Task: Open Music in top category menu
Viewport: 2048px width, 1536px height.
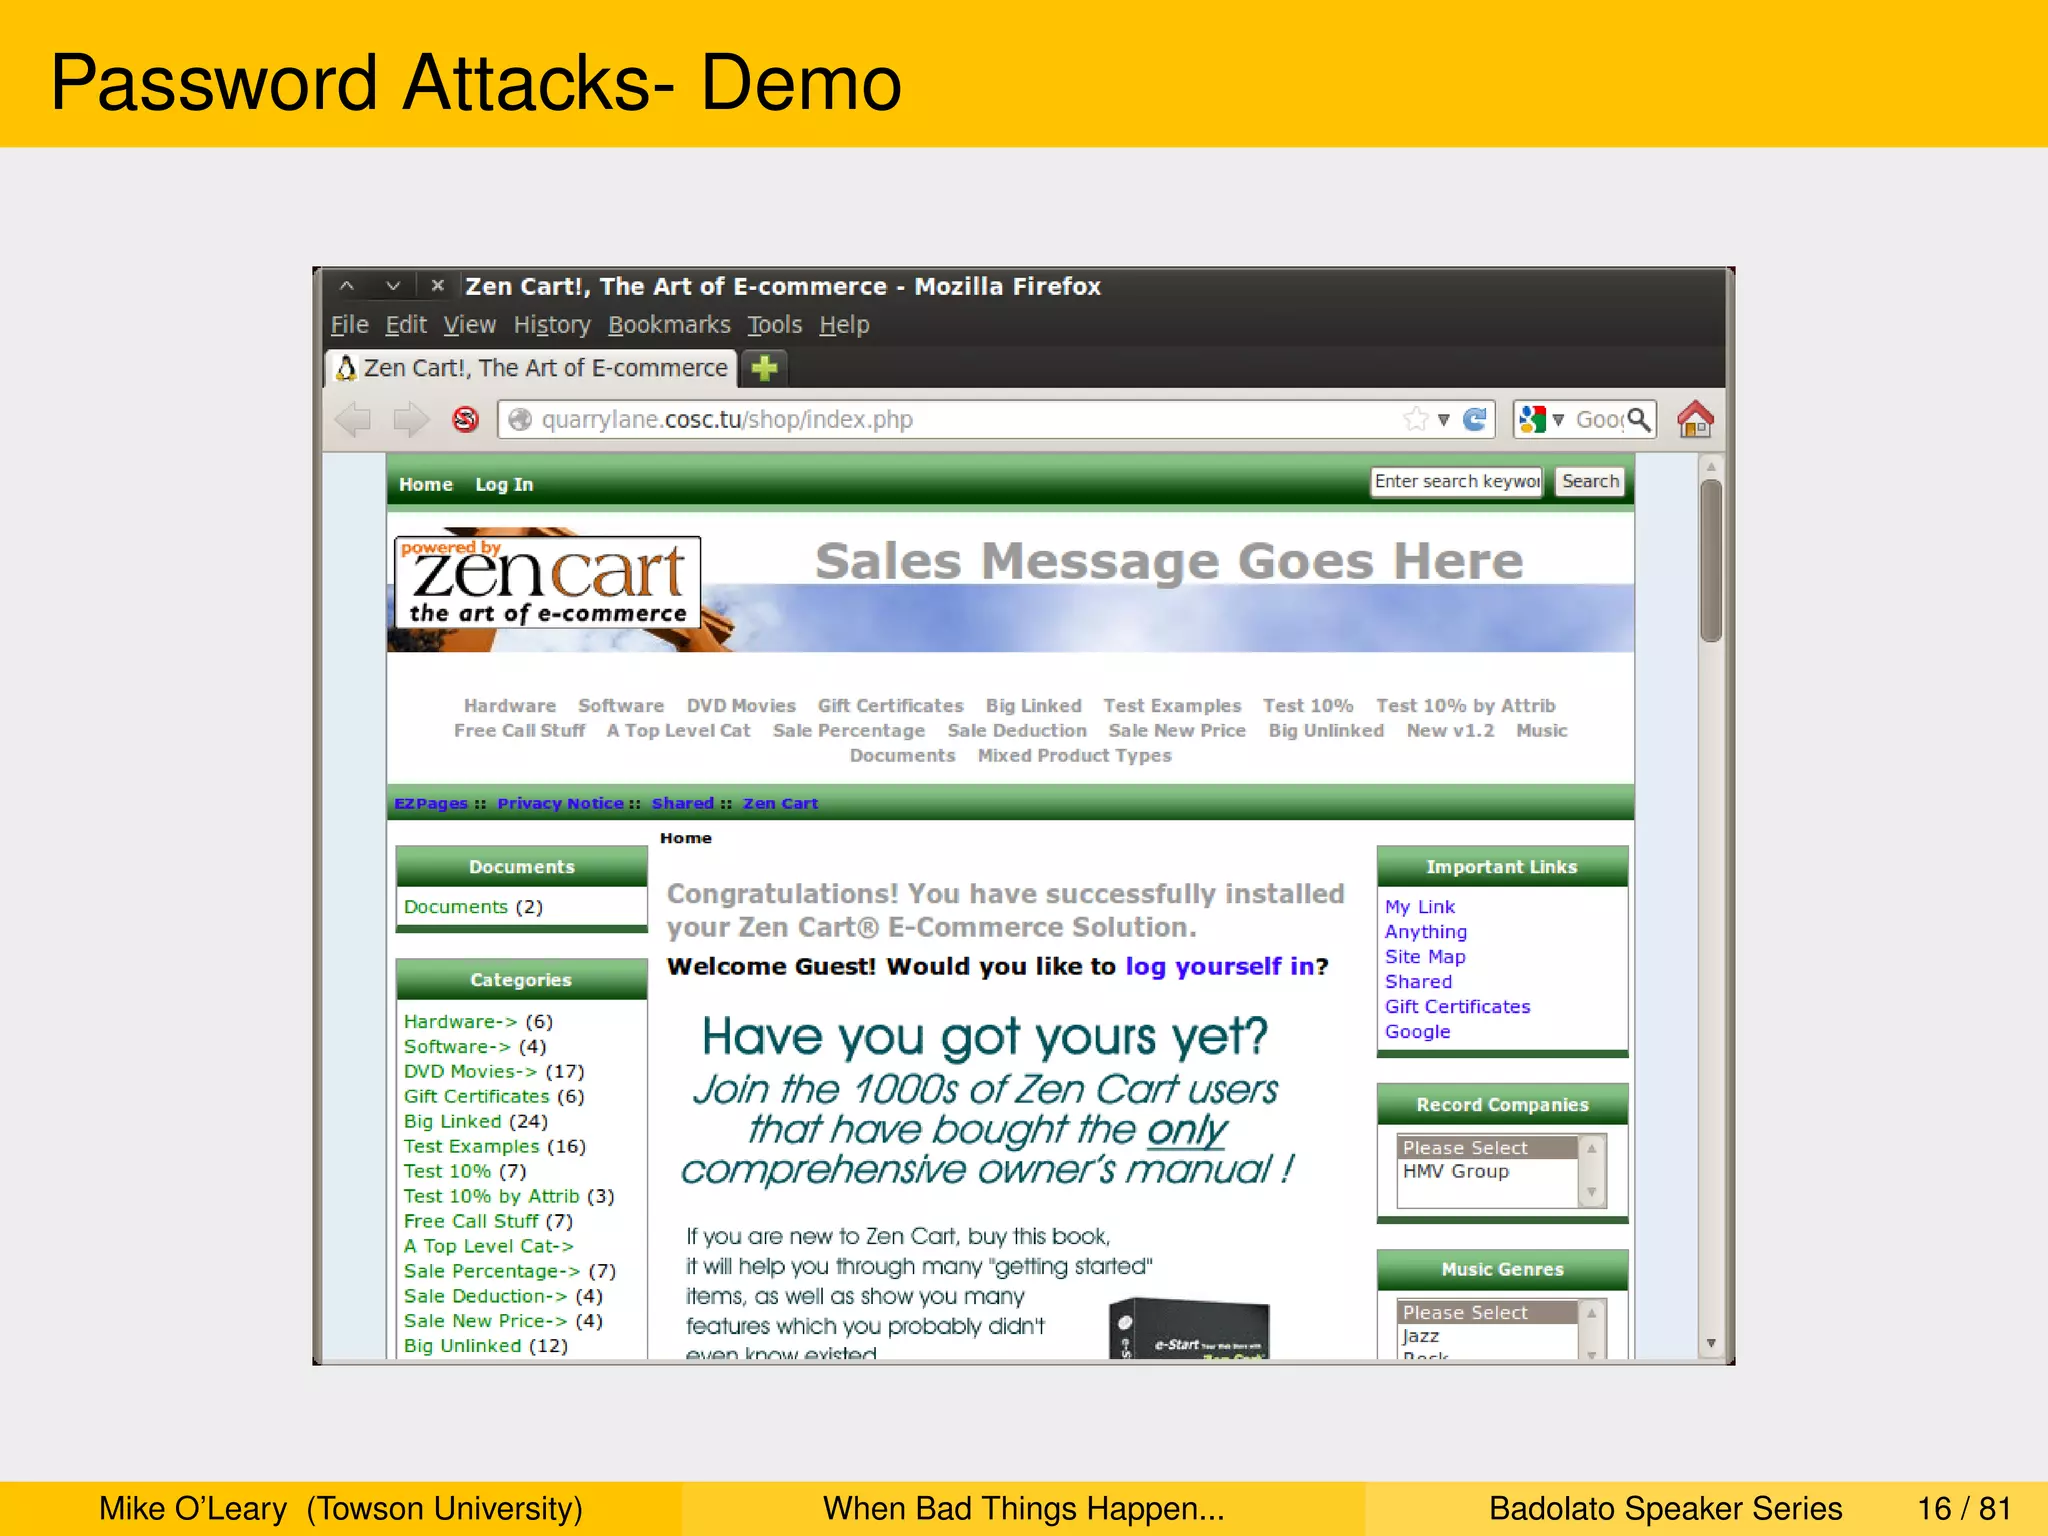Action: (x=1541, y=731)
